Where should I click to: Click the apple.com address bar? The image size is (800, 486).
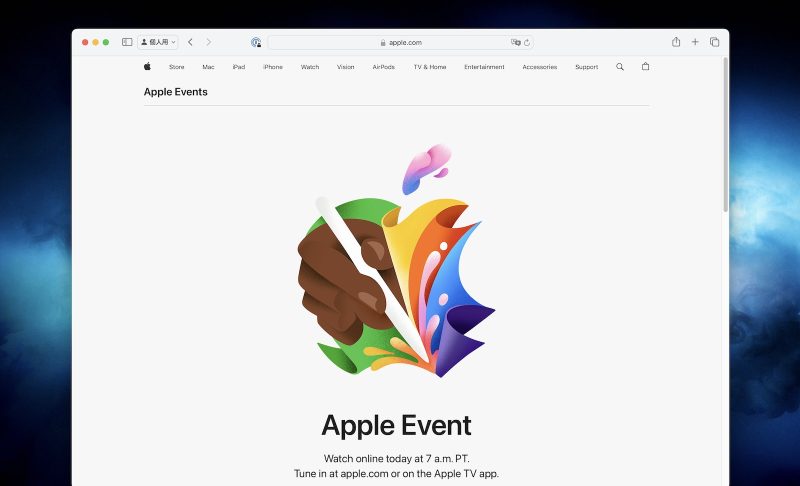(401, 42)
